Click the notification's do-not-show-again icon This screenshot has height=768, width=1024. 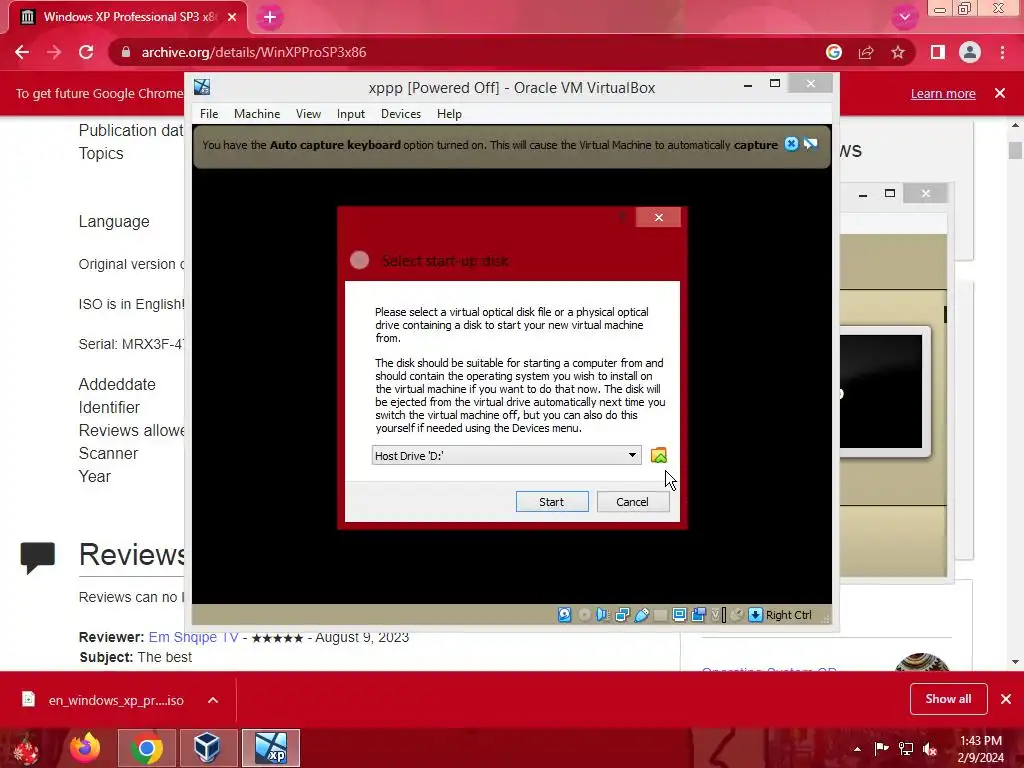pyautogui.click(x=810, y=144)
